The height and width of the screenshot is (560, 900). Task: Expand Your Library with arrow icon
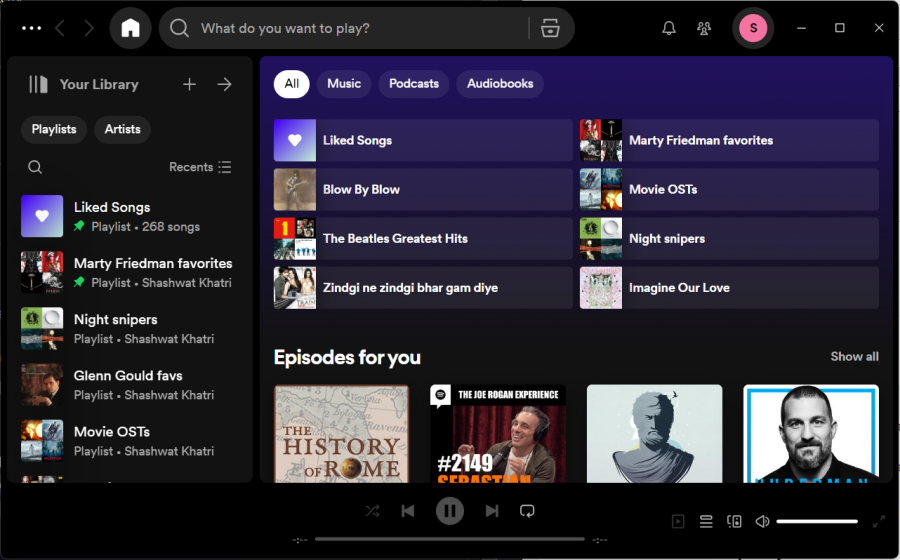(x=224, y=85)
